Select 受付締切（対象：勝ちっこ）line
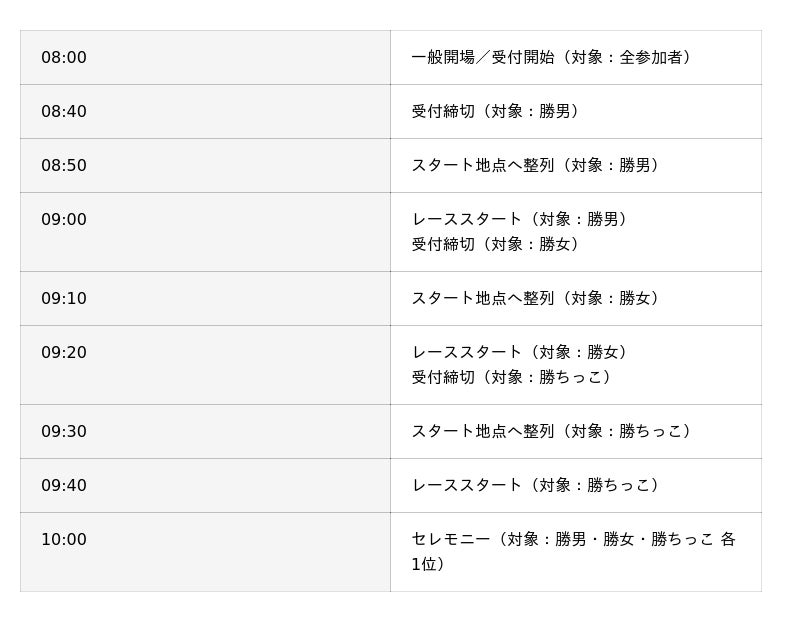The width and height of the screenshot is (800, 622). [x=514, y=378]
